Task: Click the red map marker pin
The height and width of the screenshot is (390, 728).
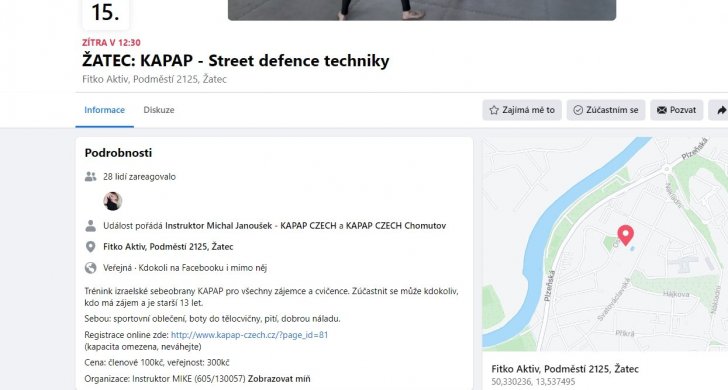Action: click(x=625, y=235)
